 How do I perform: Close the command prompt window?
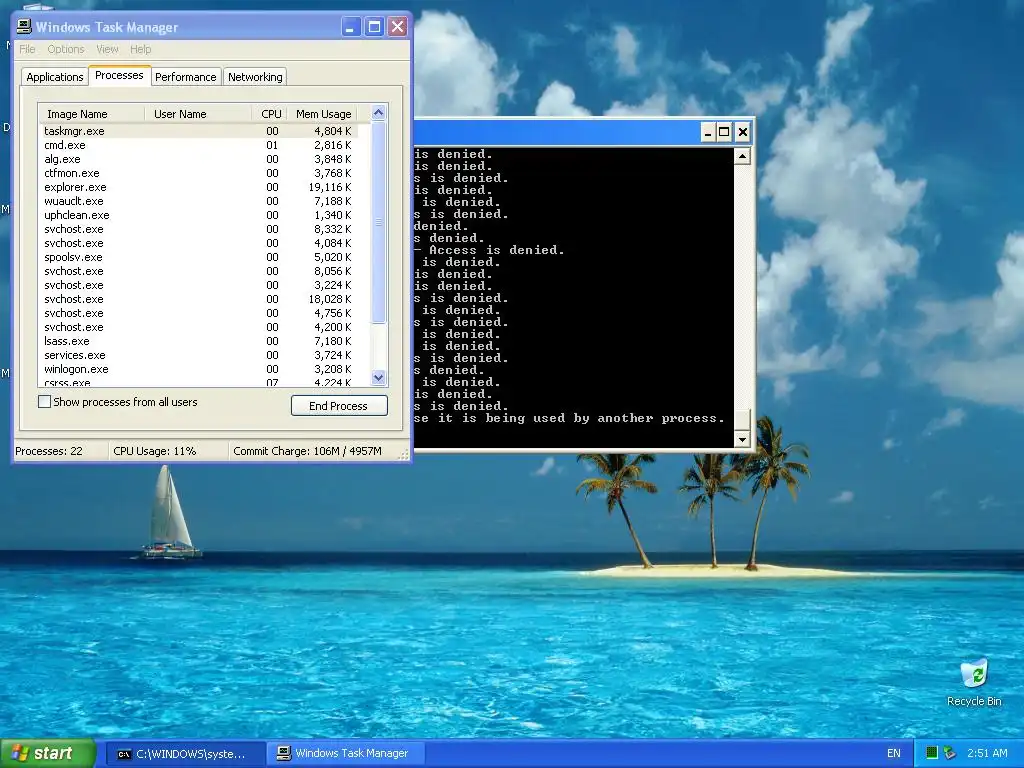point(743,133)
